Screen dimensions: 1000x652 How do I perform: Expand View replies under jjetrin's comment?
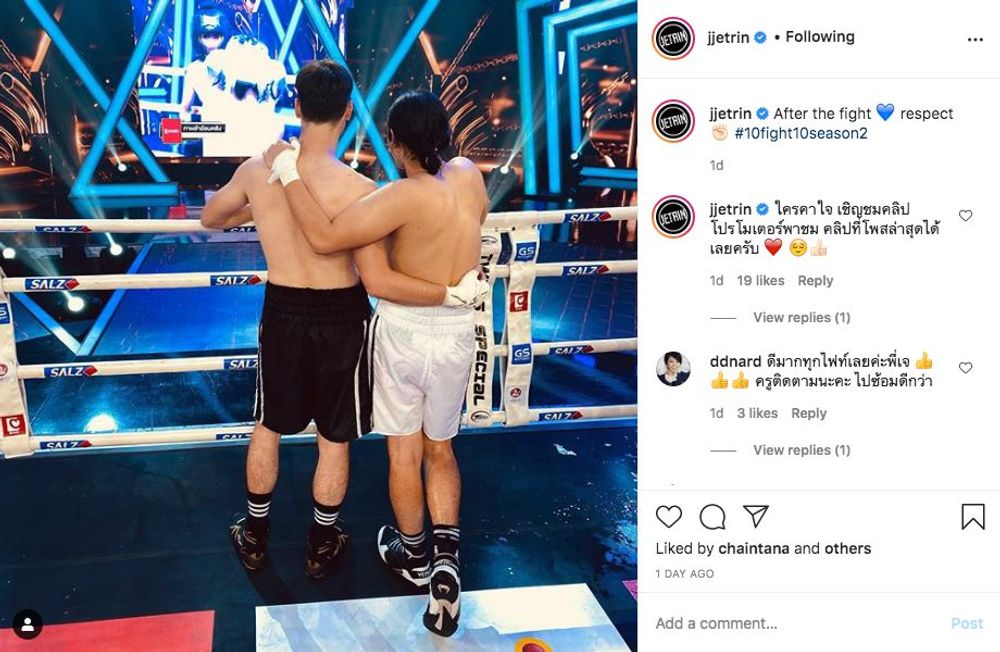point(802,317)
